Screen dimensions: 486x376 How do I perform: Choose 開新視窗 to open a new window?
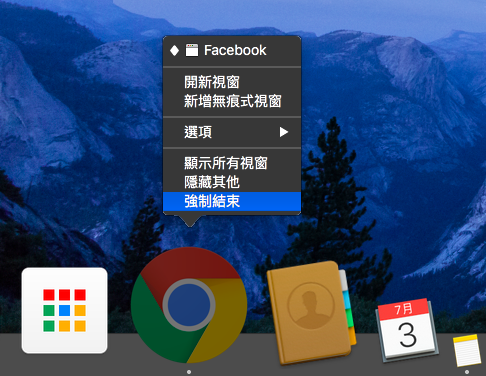click(232, 82)
